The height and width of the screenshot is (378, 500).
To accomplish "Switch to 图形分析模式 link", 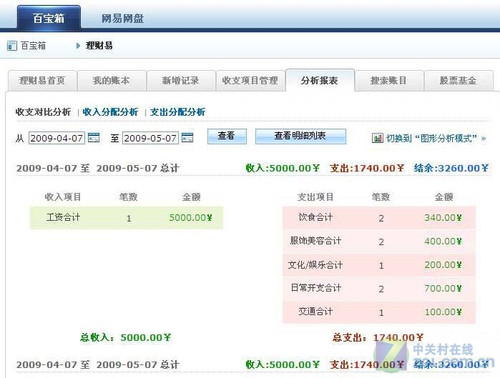I will point(436,138).
